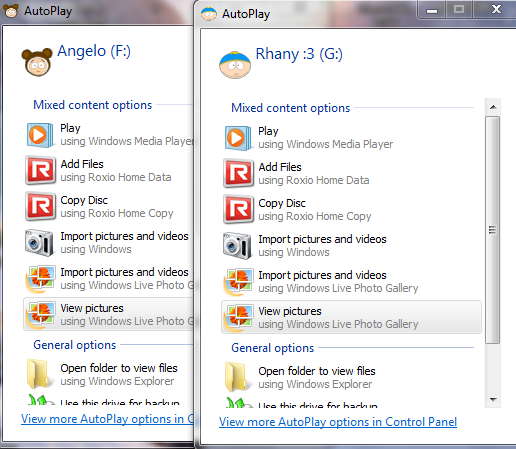This screenshot has height=449, width=516.
Task: Click Mixed content options heading in Rhany window
Action: coord(291,108)
